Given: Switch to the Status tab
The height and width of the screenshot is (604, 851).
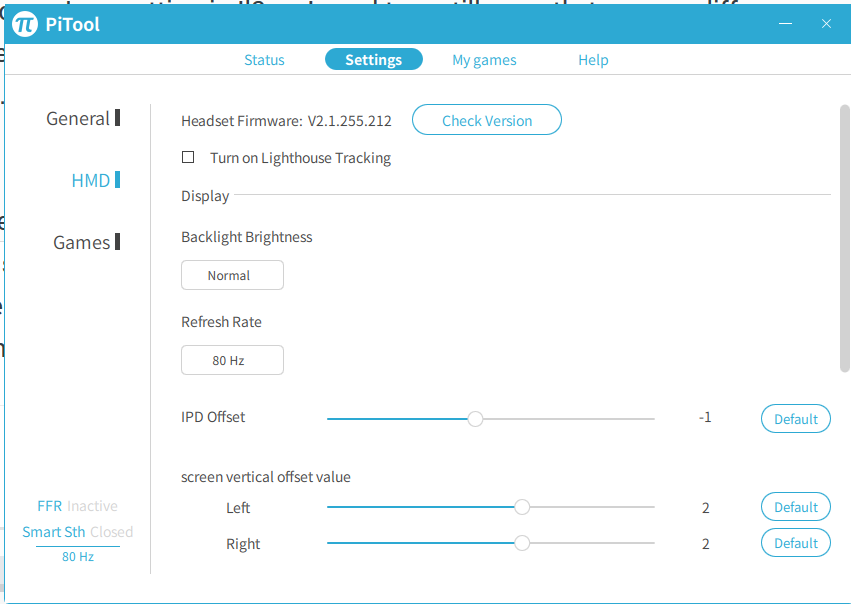Looking at the screenshot, I should tap(264, 60).
